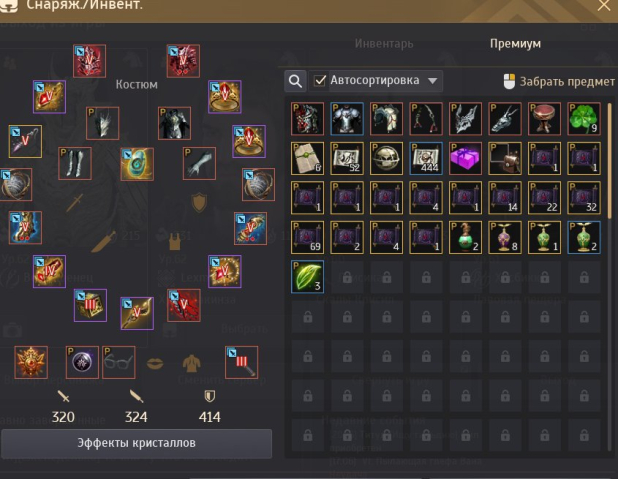The height and width of the screenshot is (479, 618).
Task: Select the scroll item with count 444
Action: click(426, 158)
